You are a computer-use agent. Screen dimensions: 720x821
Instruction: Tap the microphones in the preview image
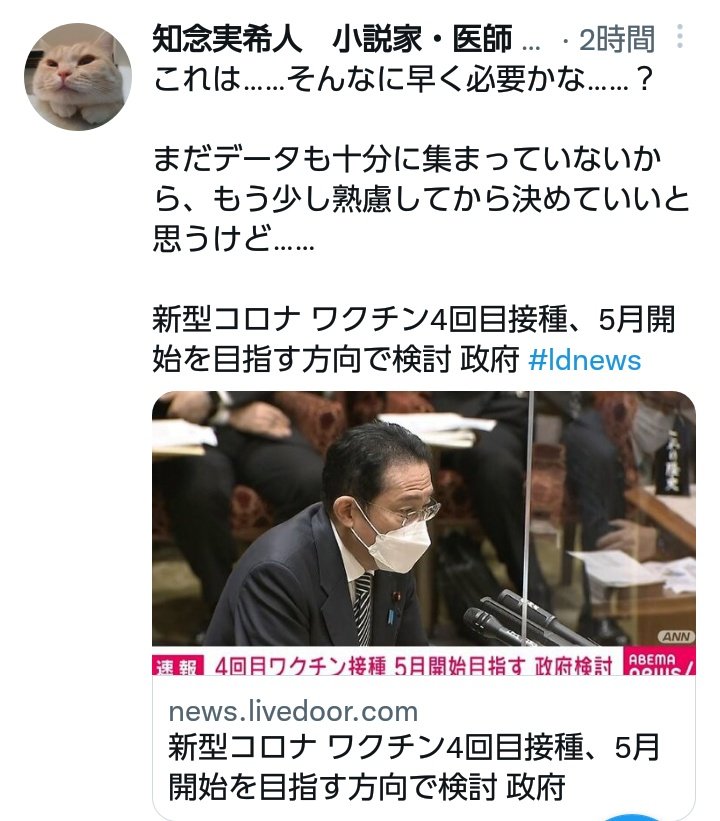pyautogui.click(x=518, y=618)
